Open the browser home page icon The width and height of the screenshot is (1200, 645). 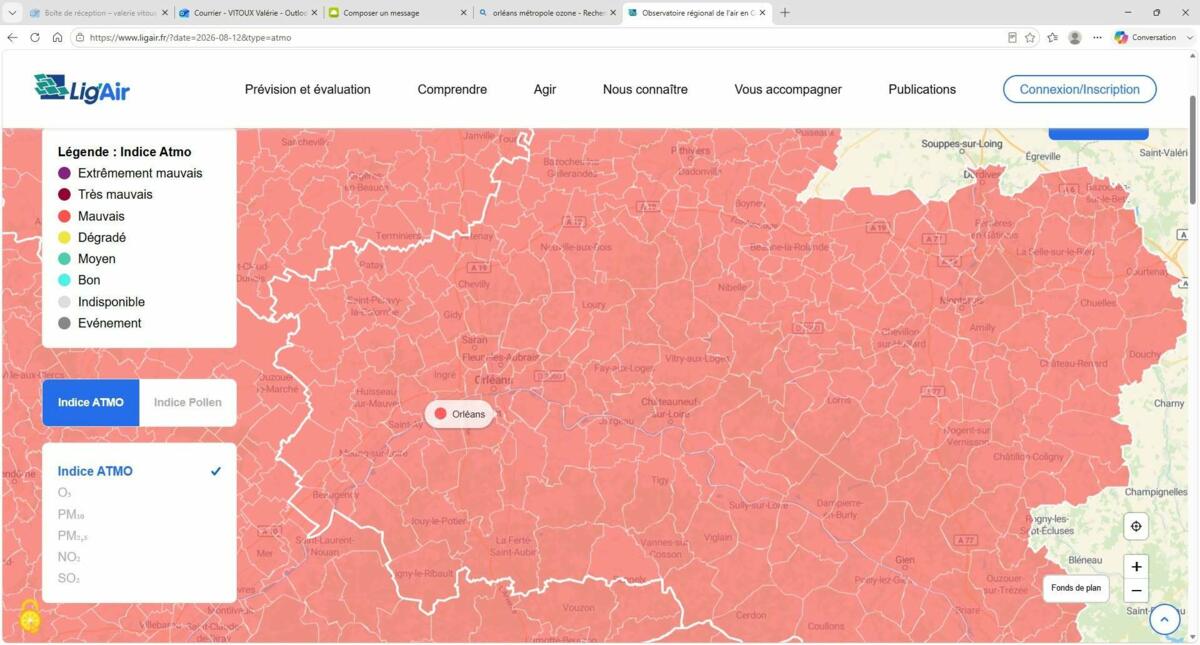[57, 37]
